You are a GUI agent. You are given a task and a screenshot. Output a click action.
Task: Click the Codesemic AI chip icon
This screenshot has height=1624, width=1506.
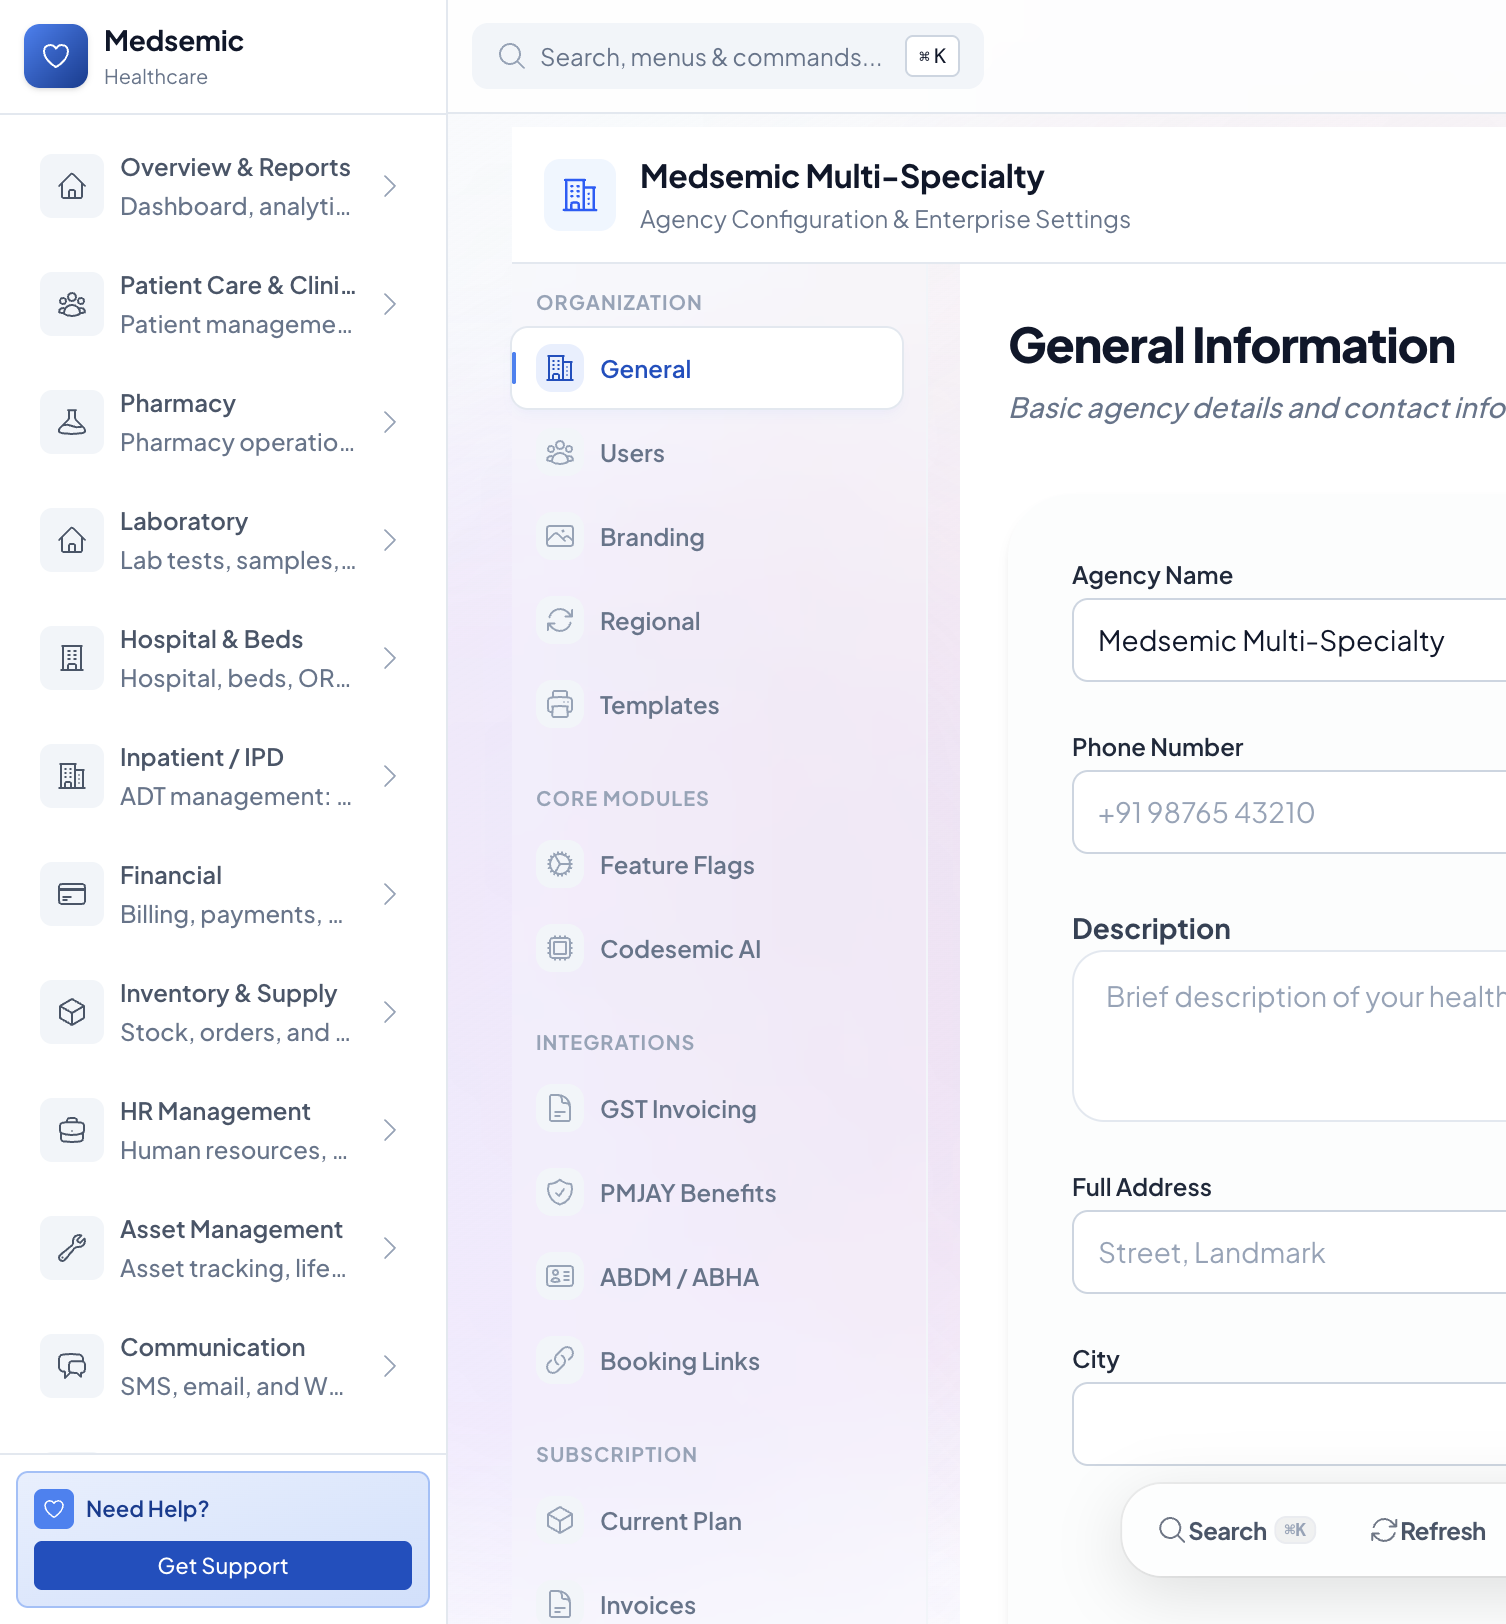pos(560,949)
